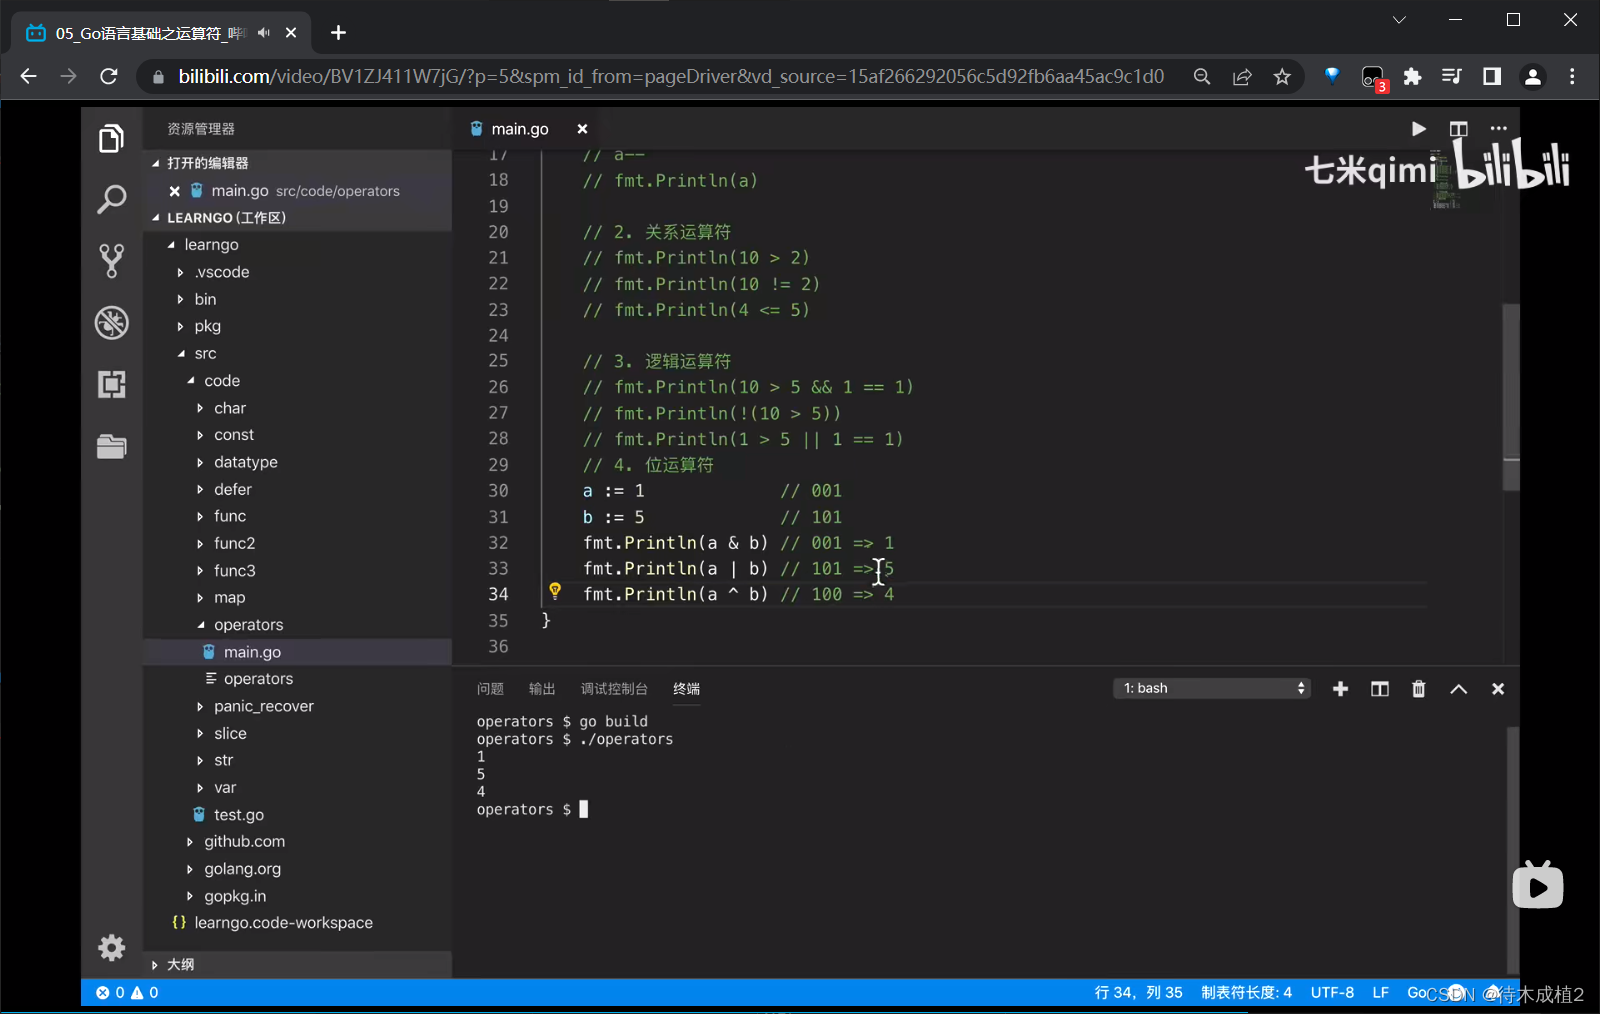Click the lightbulb code action on line 34

(555, 591)
